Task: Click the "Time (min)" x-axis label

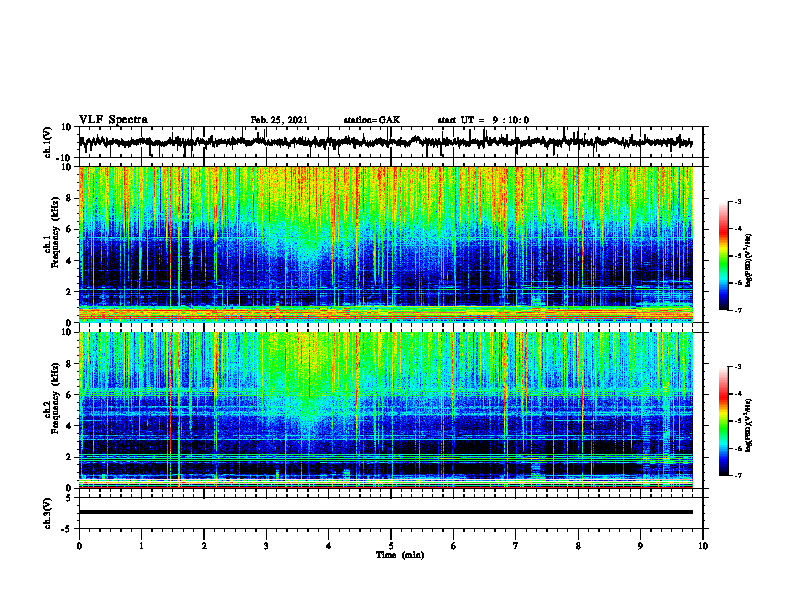Action: (x=400, y=555)
